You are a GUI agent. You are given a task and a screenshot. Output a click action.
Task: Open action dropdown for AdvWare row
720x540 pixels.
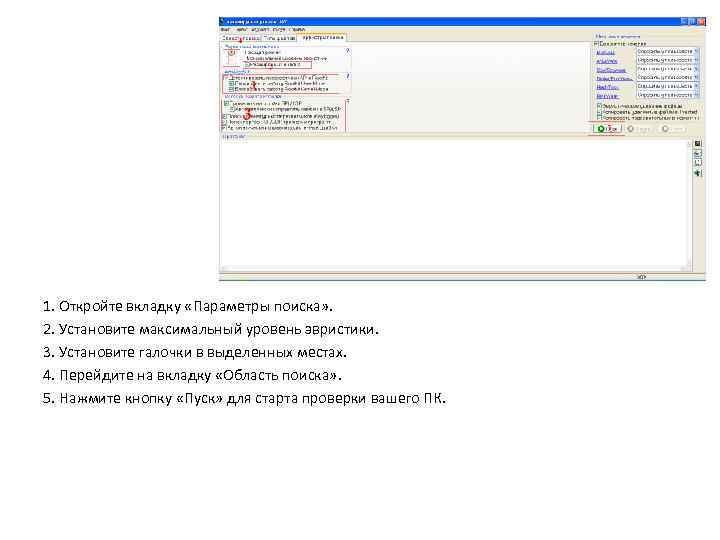point(696,60)
